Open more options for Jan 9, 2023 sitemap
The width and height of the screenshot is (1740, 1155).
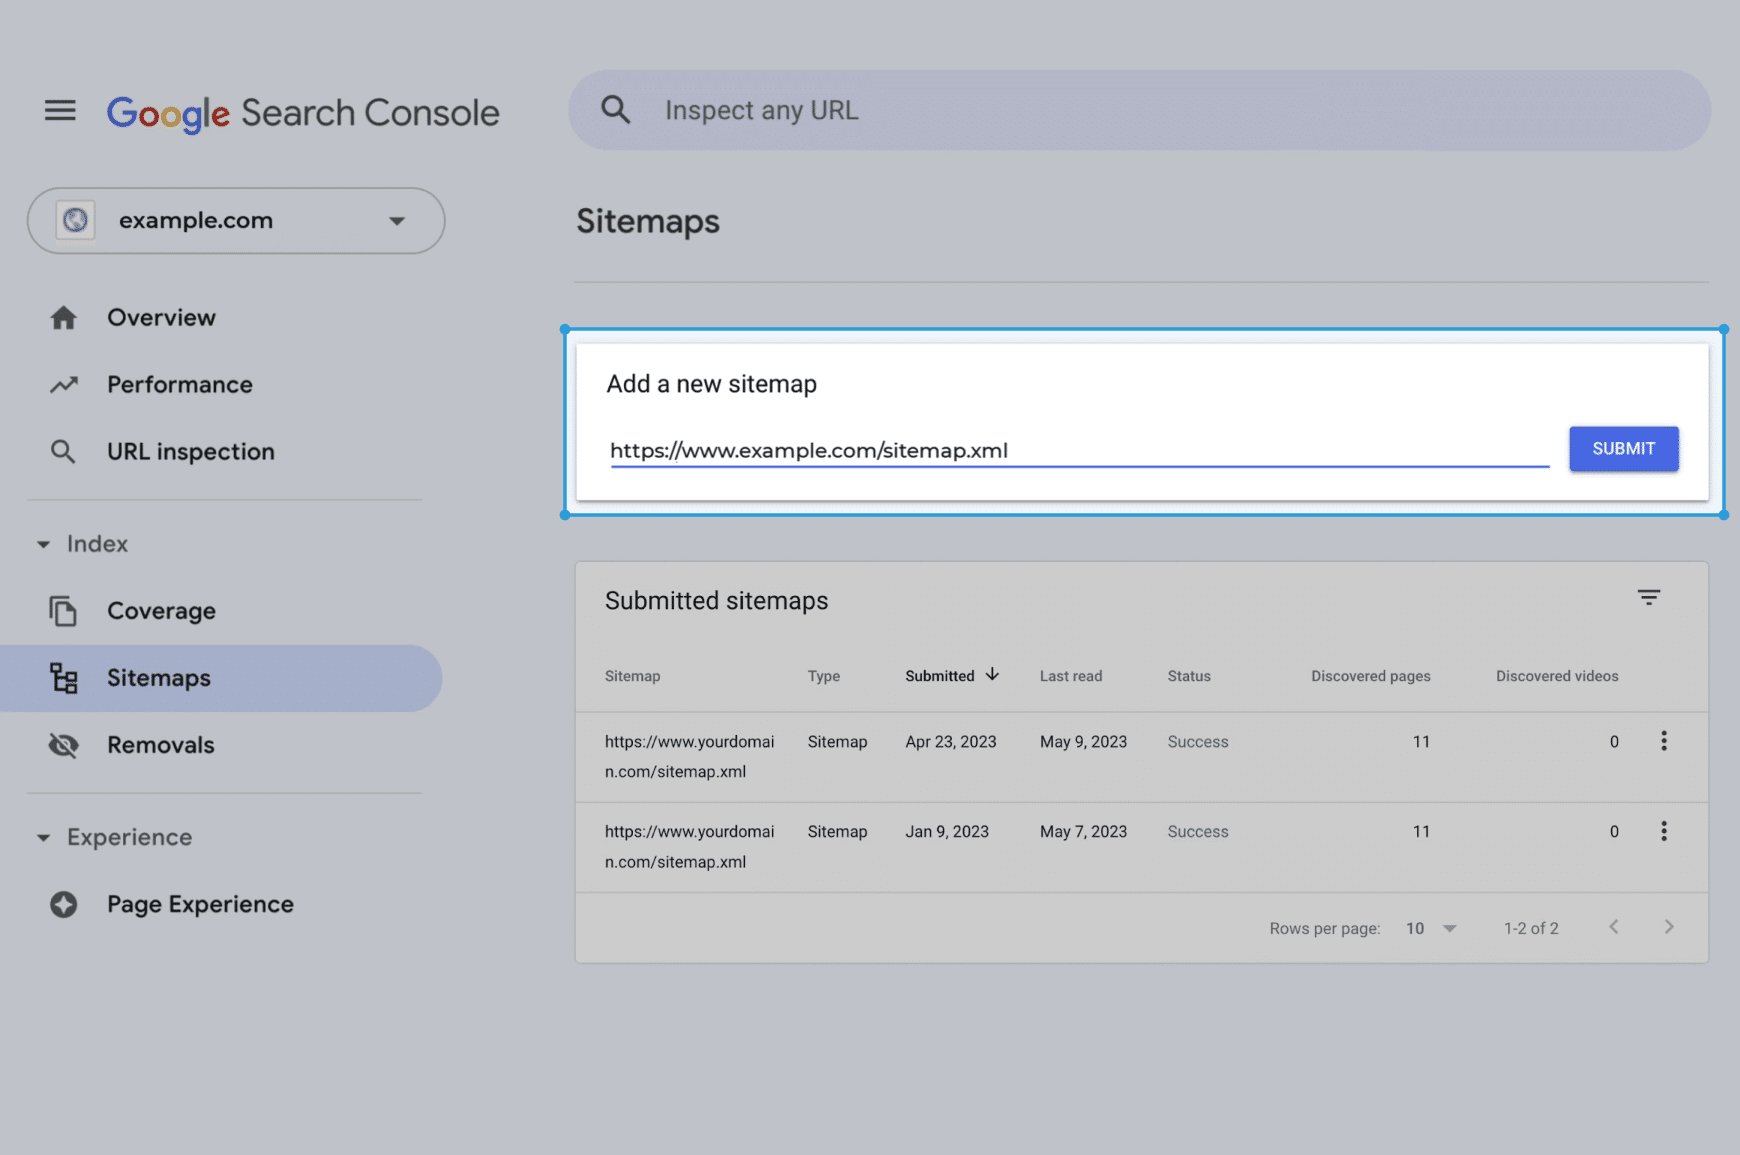(x=1663, y=831)
